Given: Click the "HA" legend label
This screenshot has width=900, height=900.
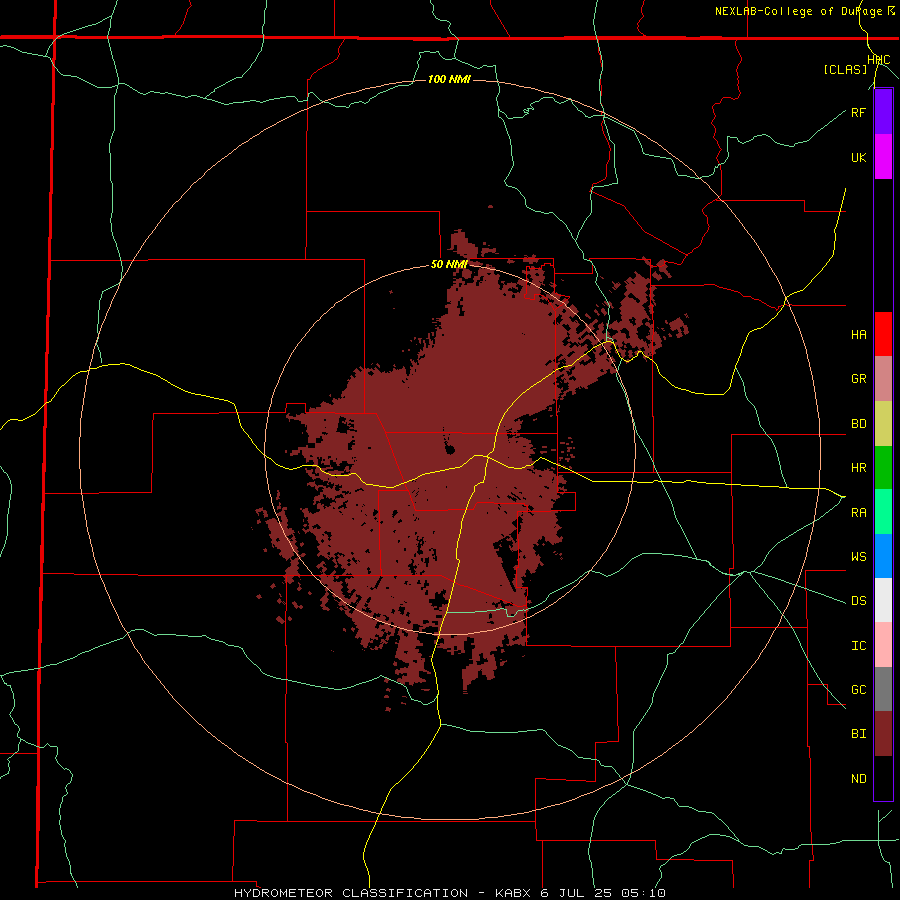Looking at the screenshot, I should (x=858, y=335).
